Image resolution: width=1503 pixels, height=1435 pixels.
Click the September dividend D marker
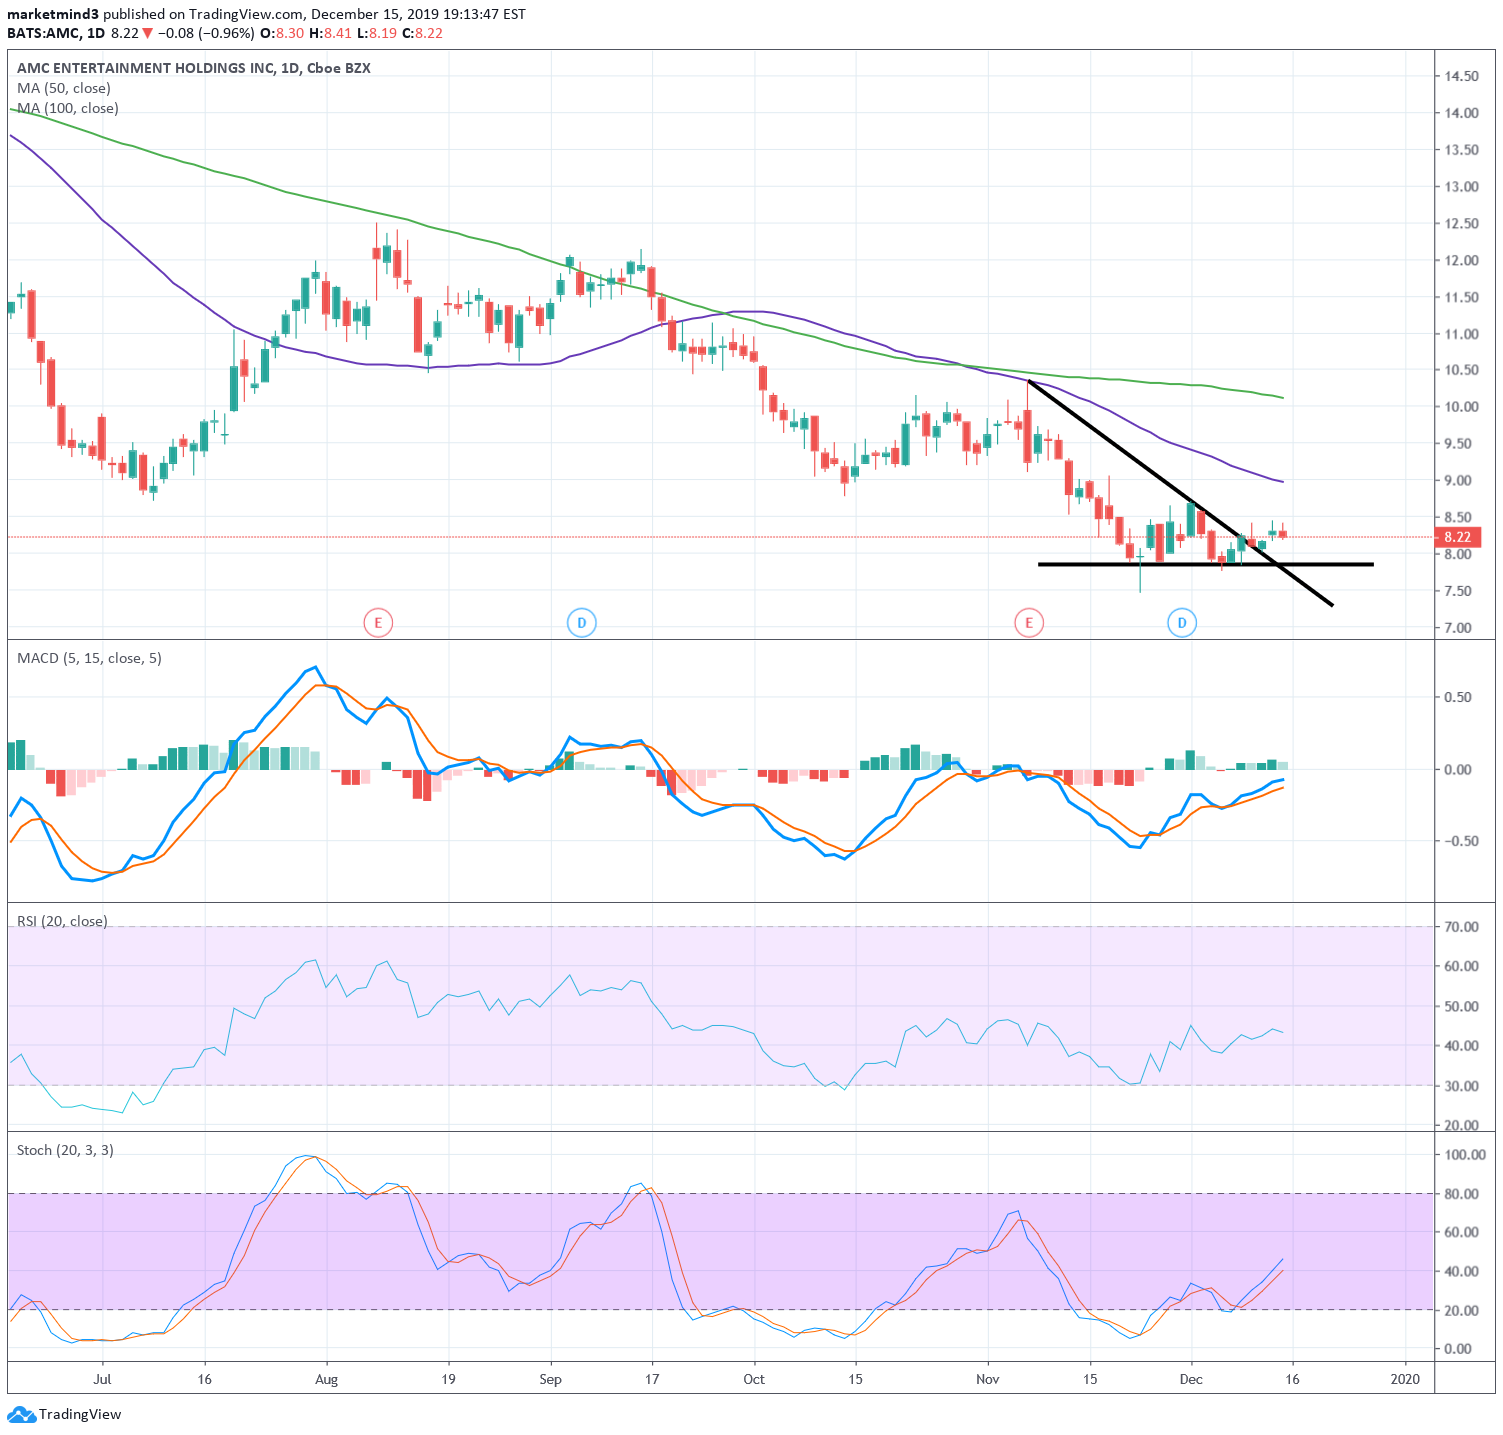(582, 623)
